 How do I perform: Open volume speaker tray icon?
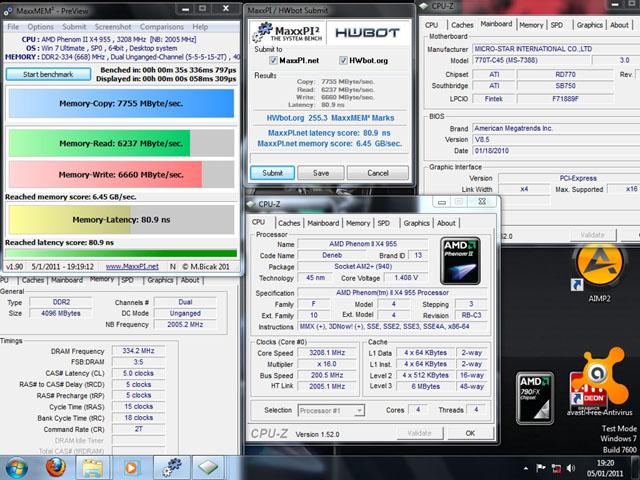click(x=571, y=468)
